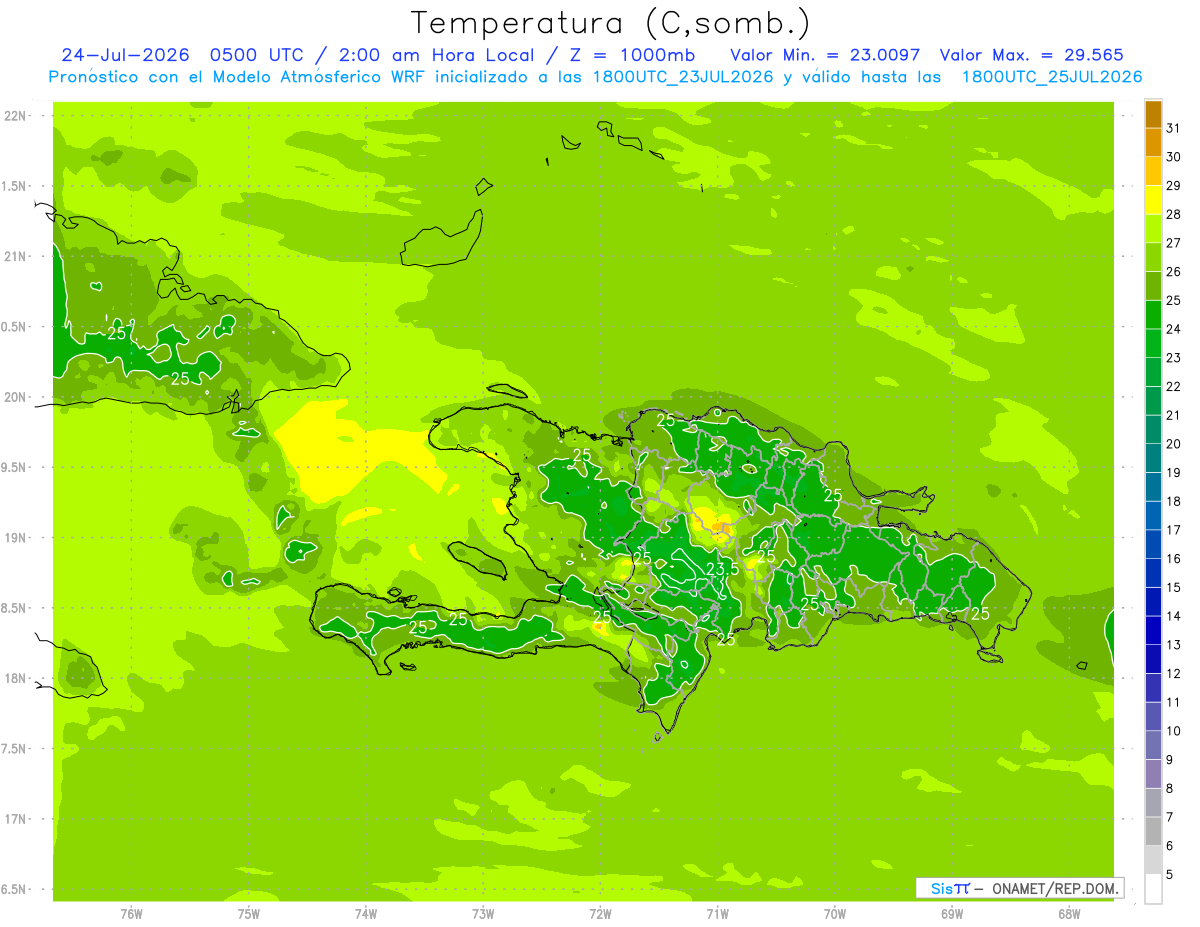Click the color scale's "29" label
Screen dimensions: 1200x927
pyautogui.click(x=1174, y=186)
